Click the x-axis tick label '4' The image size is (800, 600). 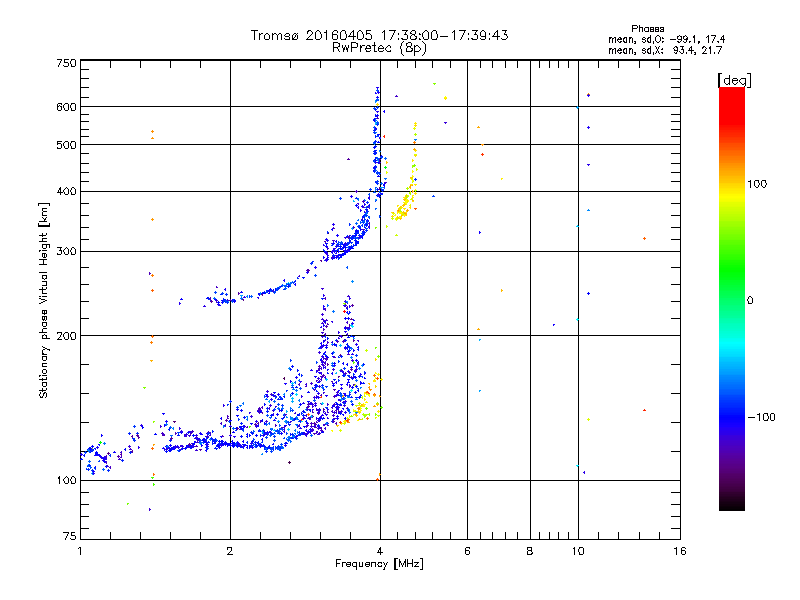tap(380, 551)
